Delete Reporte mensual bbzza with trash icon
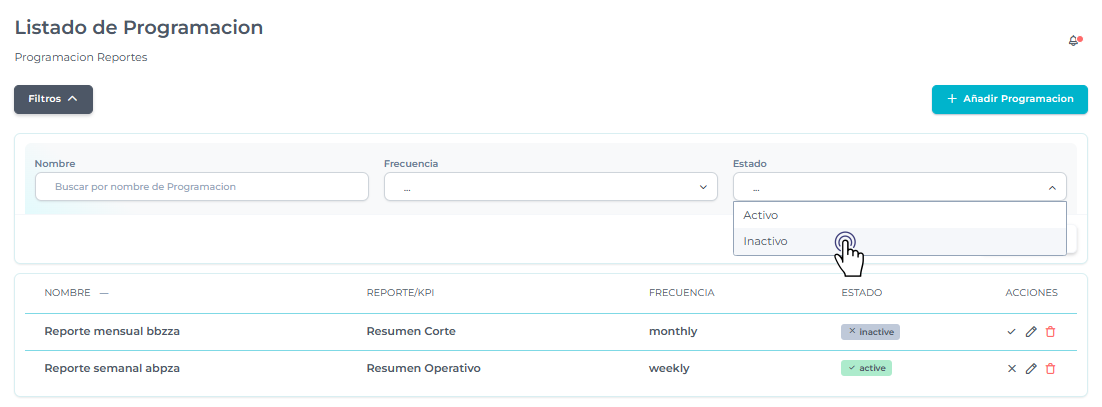The image size is (1102, 407). coord(1050,332)
